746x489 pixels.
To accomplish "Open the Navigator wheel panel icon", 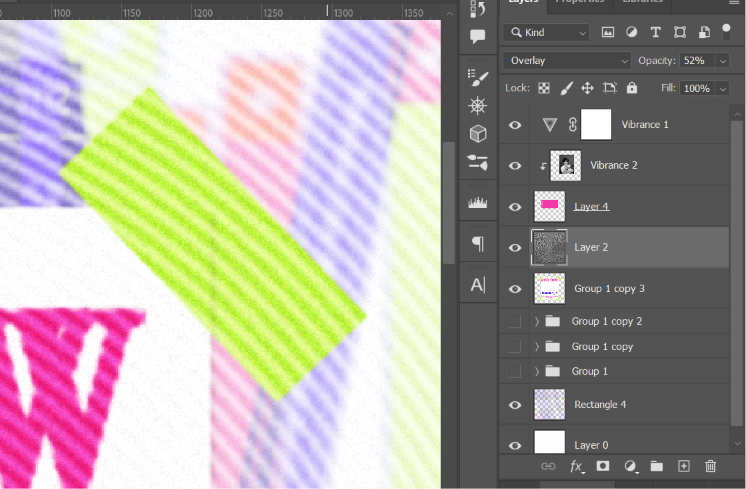I will point(478,106).
